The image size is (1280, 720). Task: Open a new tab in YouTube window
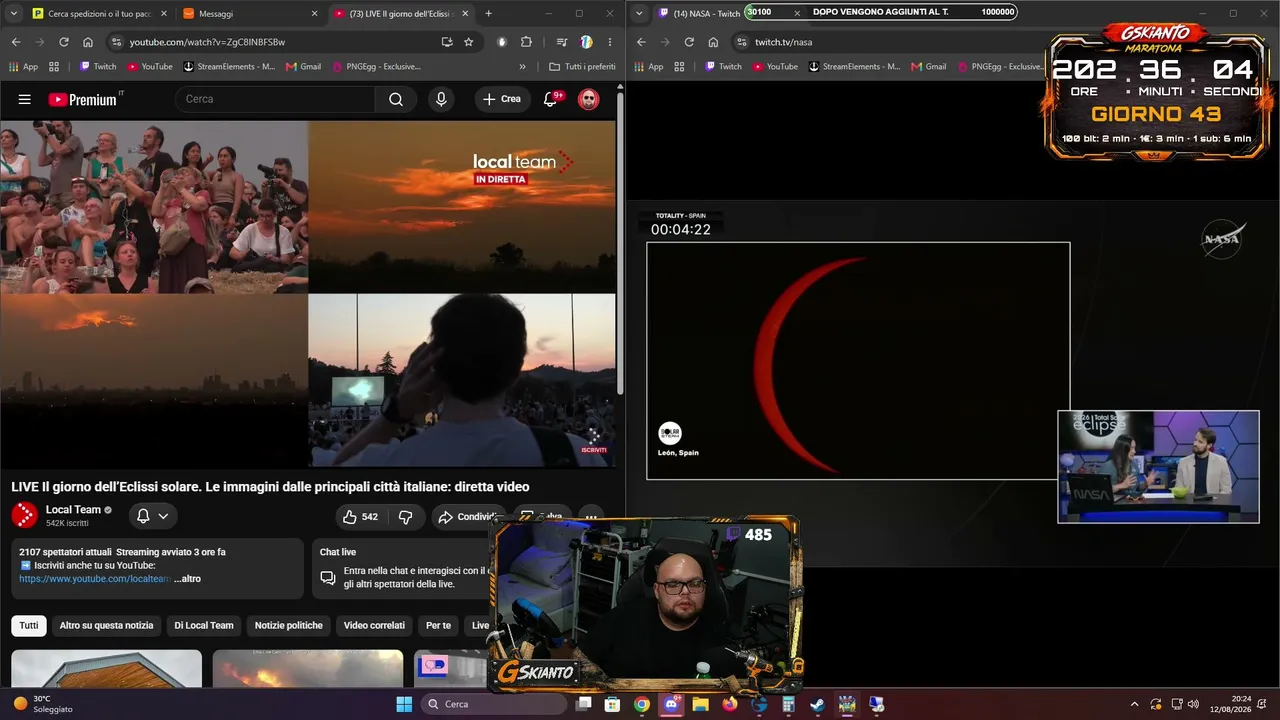(x=488, y=14)
